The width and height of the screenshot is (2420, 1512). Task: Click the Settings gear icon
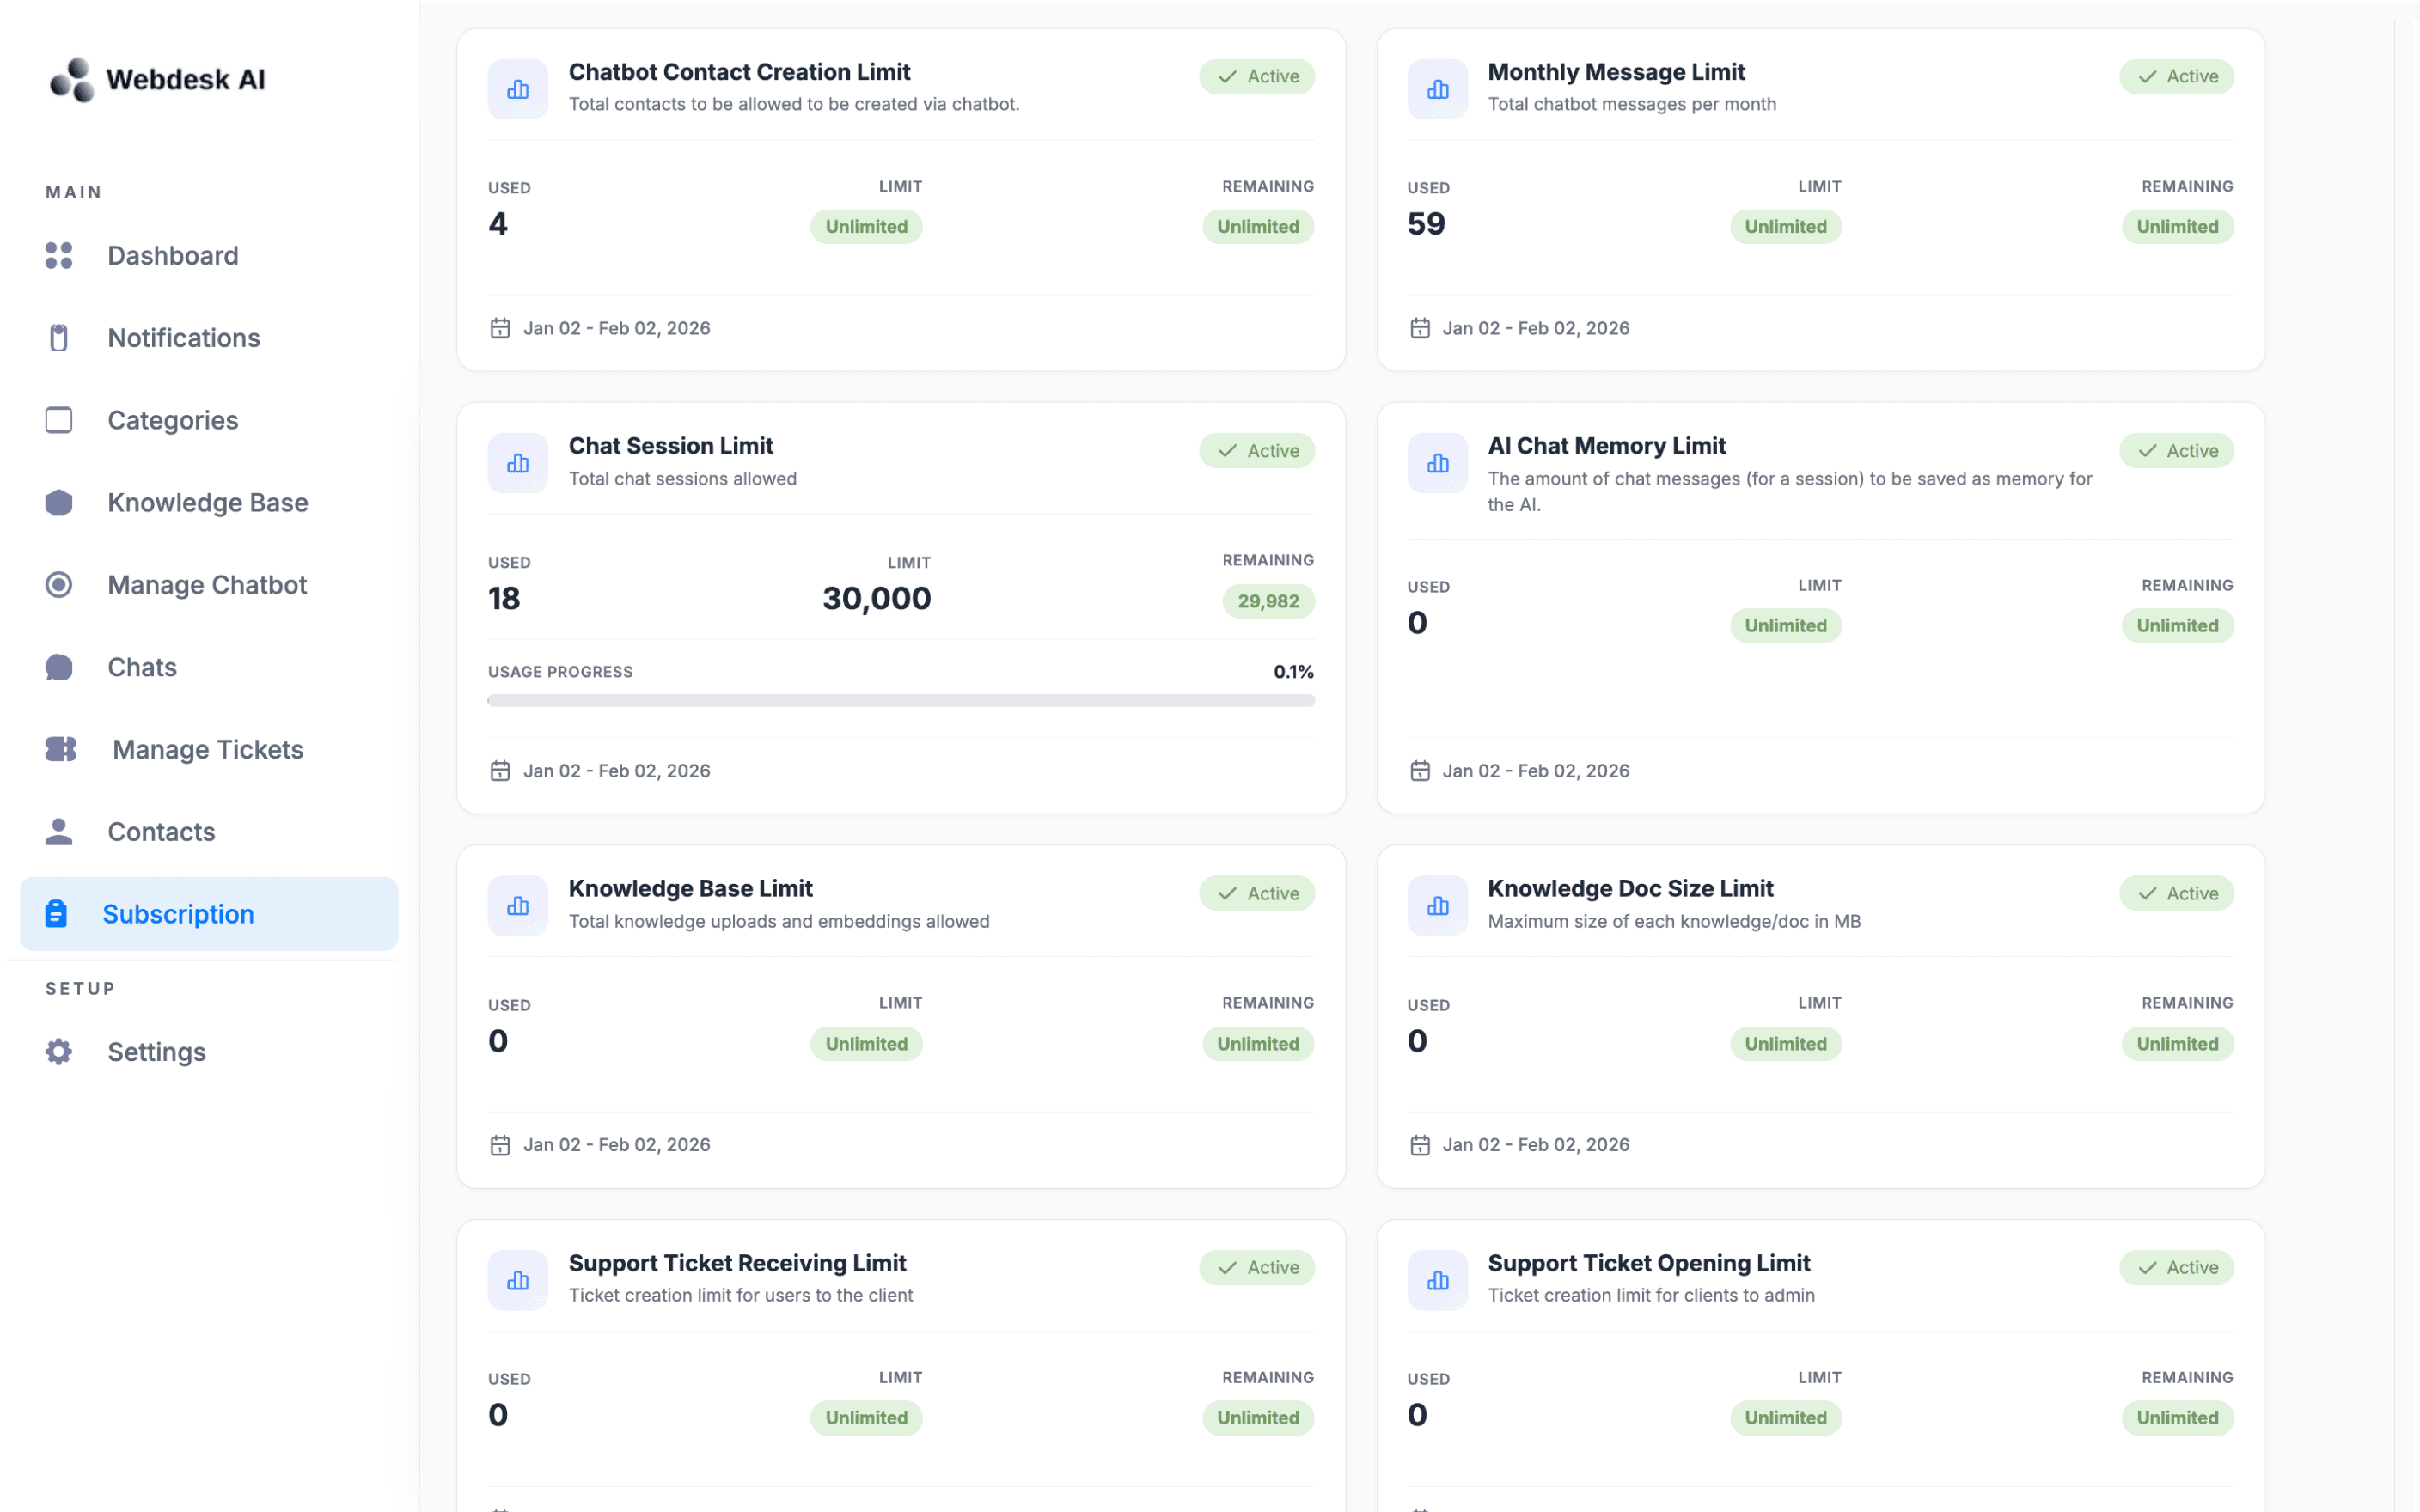tap(59, 1051)
